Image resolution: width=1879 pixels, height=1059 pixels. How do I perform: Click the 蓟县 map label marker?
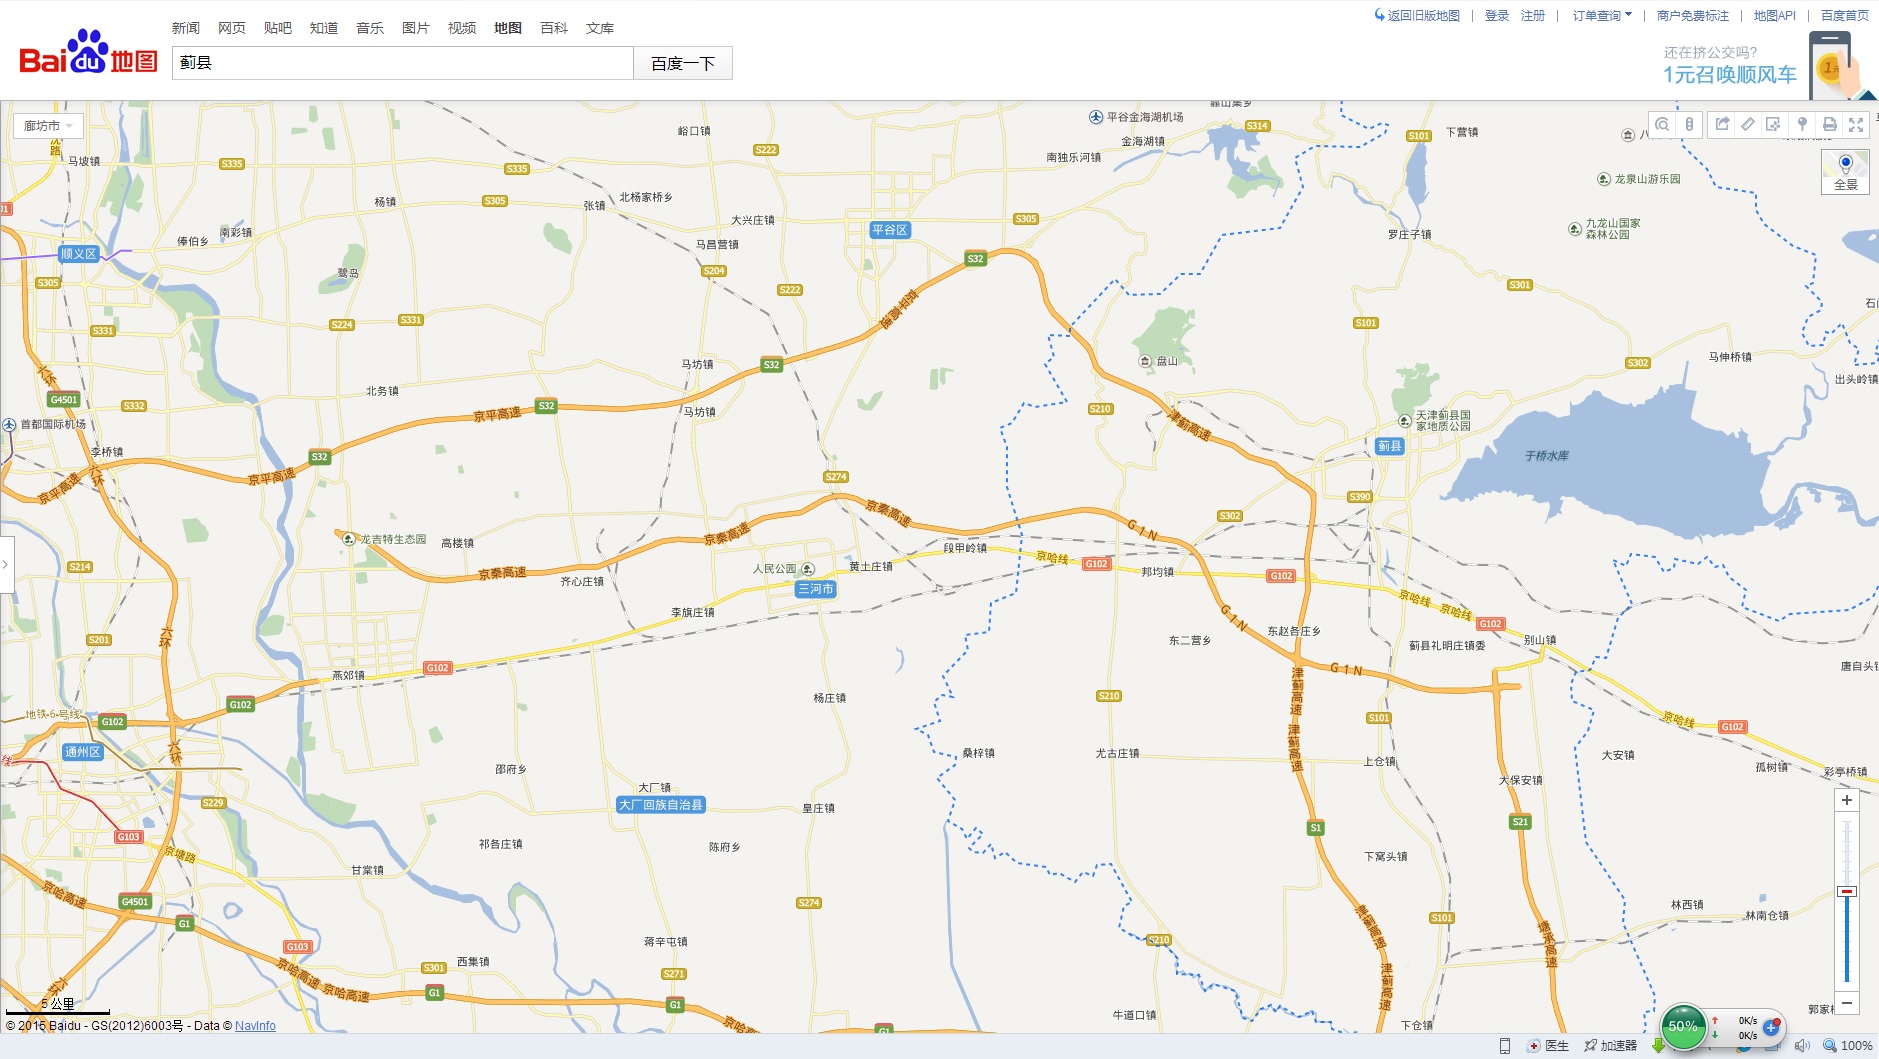1390,446
